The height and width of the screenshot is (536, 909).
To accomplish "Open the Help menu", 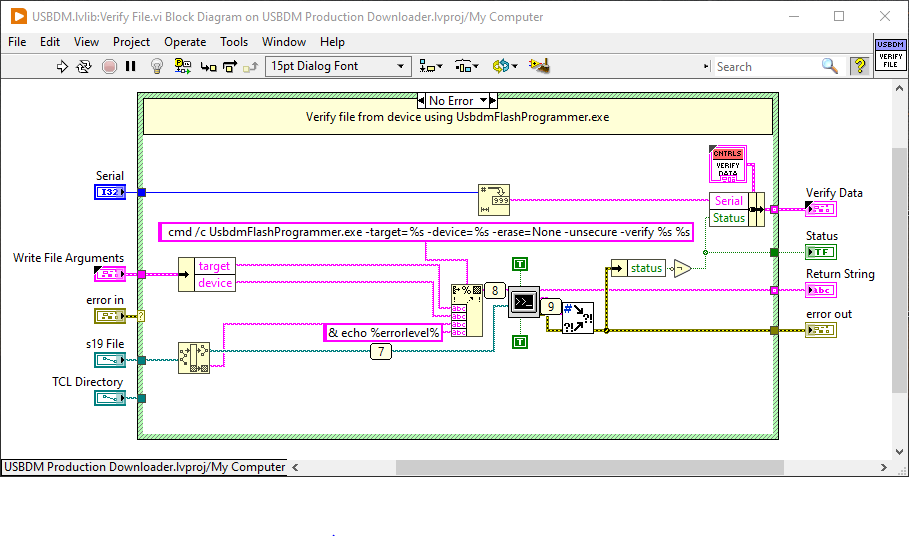I will (x=332, y=42).
